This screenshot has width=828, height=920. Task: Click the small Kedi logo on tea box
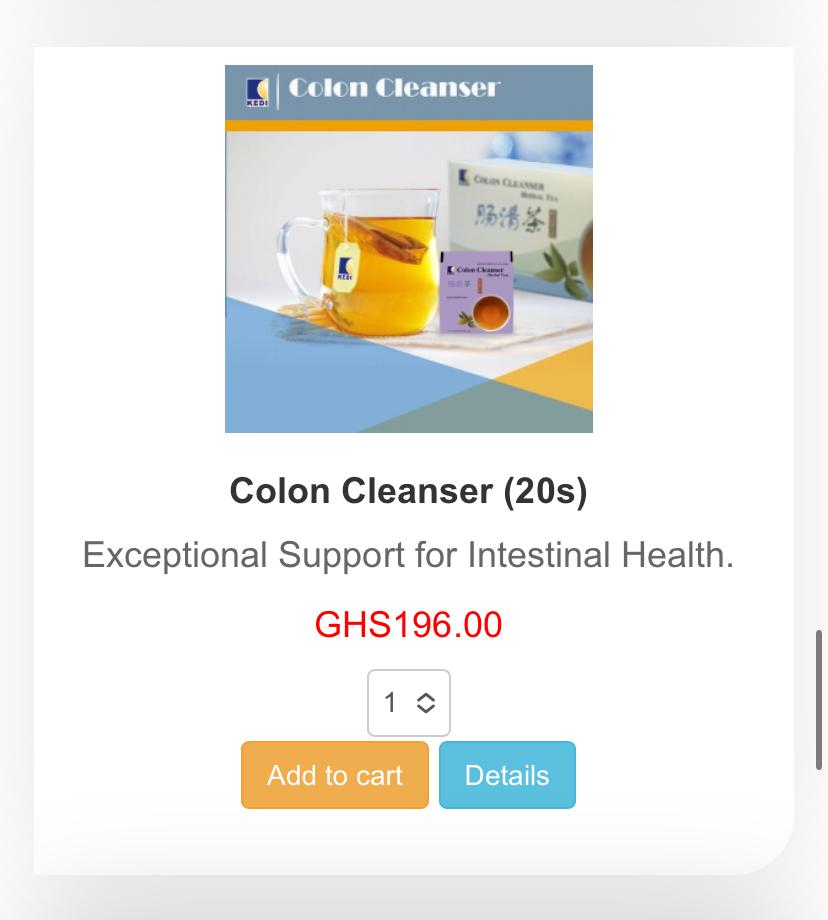coord(464,179)
